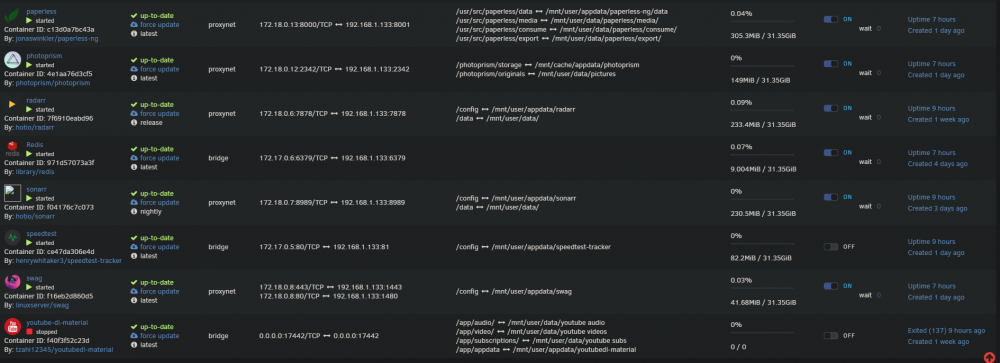Force update the sonarr container
This screenshot has height=363, width=1000.
click(x=159, y=202)
